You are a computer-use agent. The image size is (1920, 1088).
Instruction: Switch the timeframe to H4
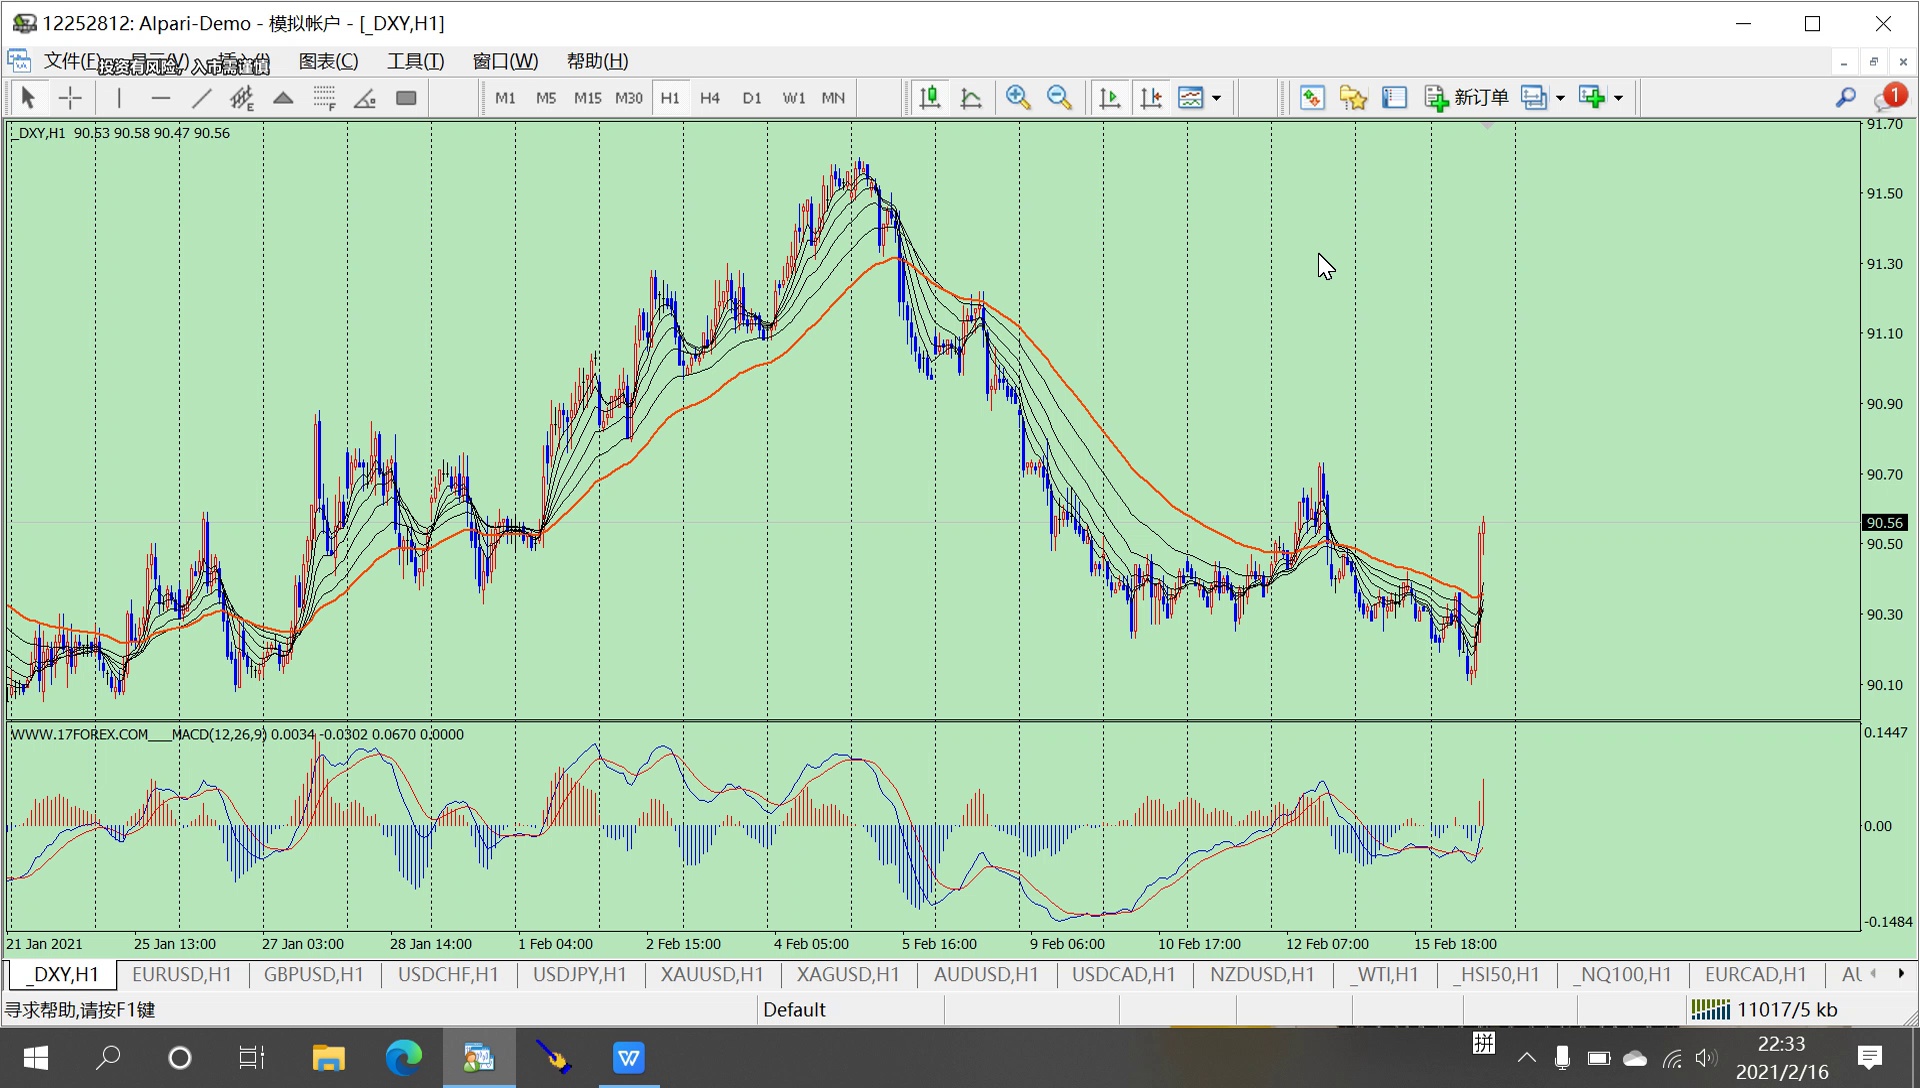coord(710,98)
